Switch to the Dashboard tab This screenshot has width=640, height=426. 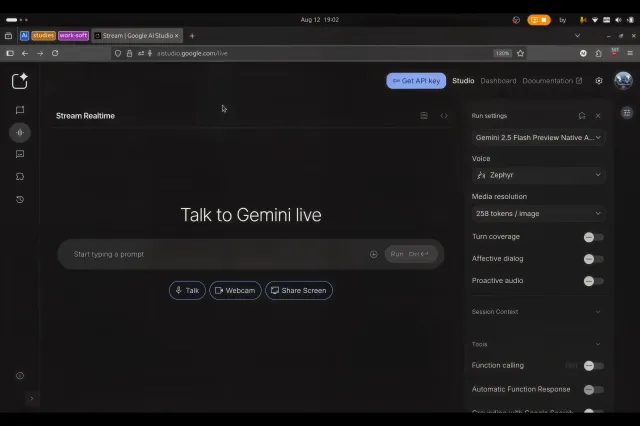pyautogui.click(x=498, y=81)
